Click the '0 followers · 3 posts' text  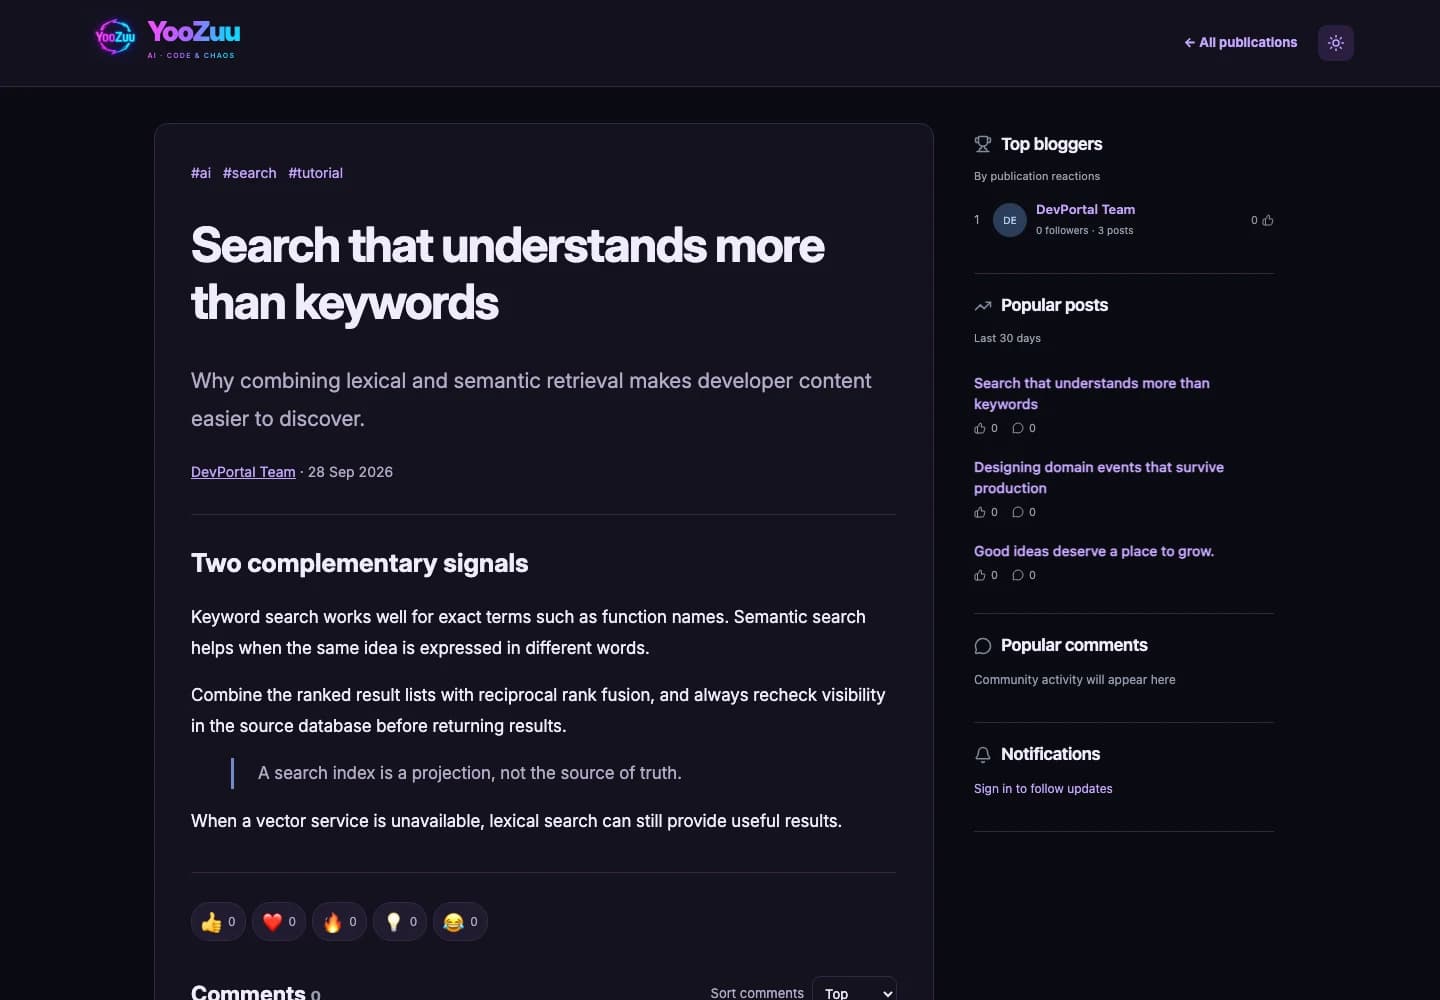(x=1085, y=230)
